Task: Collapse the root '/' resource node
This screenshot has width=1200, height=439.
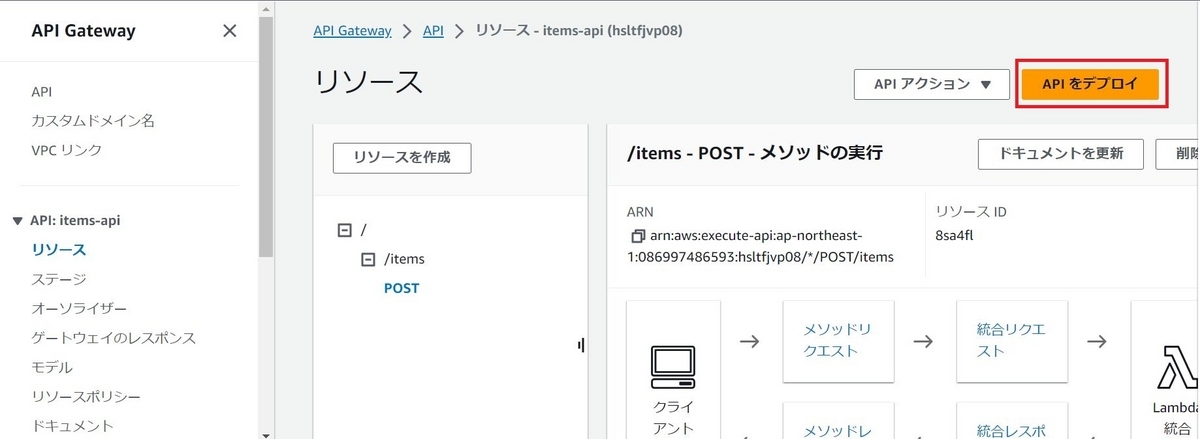Action: click(345, 230)
